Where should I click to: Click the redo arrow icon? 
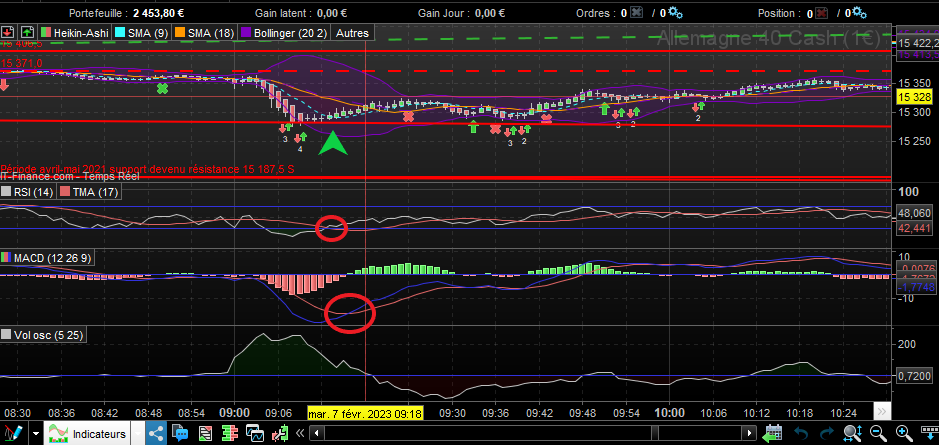pyautogui.click(x=826, y=433)
